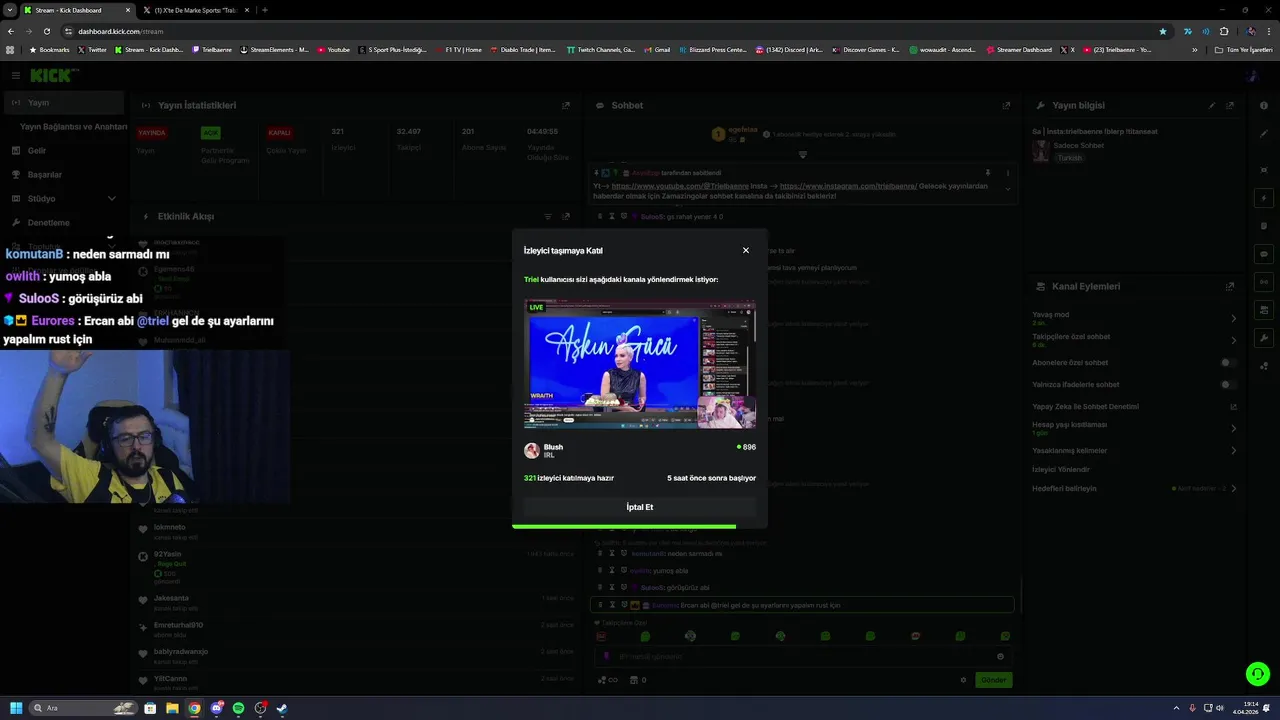Click the wrench icon in right rail
This screenshot has width=1280, height=720.
pyautogui.click(x=1265, y=338)
